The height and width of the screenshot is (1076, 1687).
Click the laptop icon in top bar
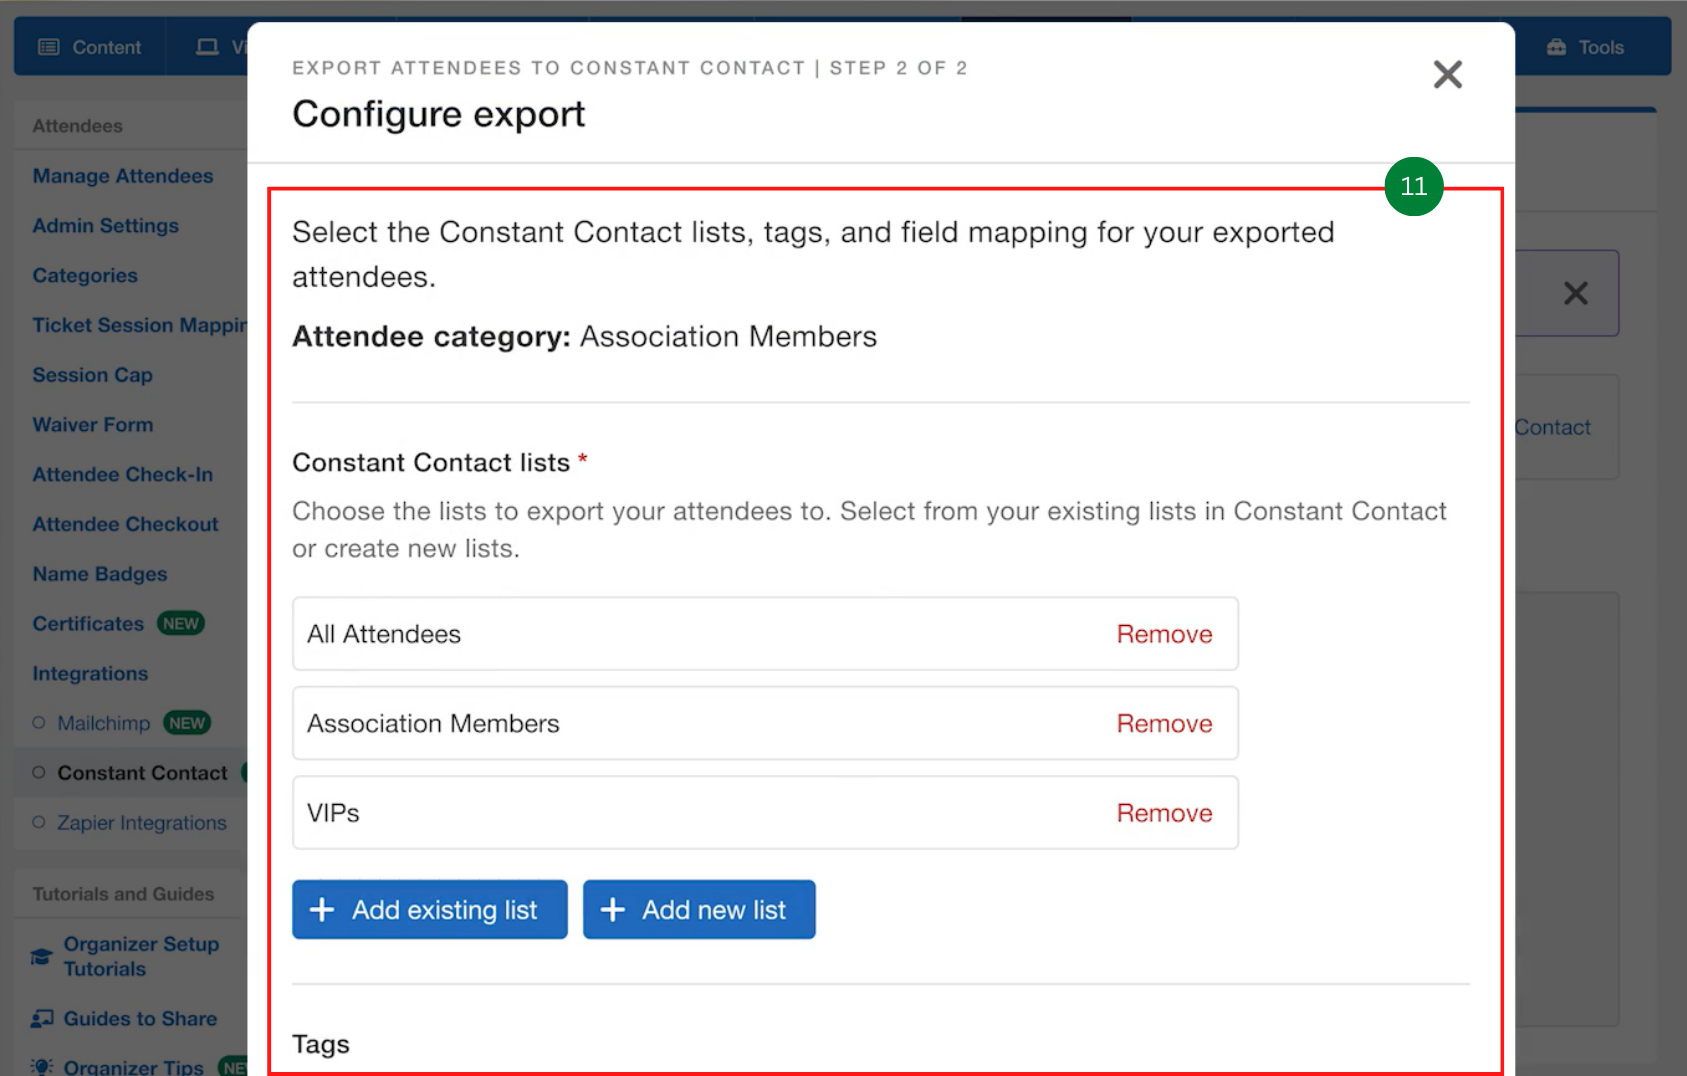click(x=207, y=47)
